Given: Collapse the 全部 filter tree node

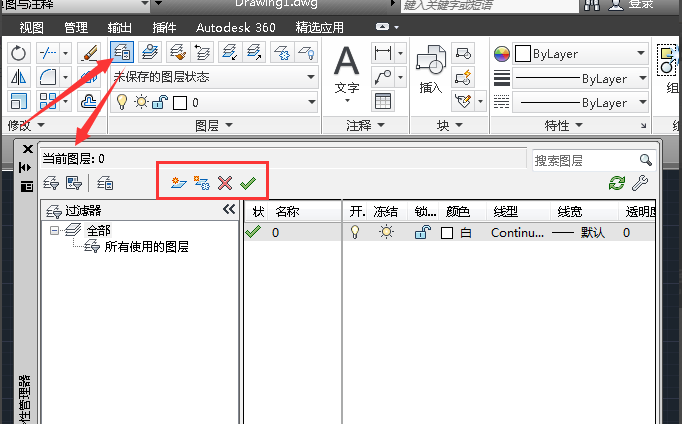Looking at the screenshot, I should (x=54, y=230).
